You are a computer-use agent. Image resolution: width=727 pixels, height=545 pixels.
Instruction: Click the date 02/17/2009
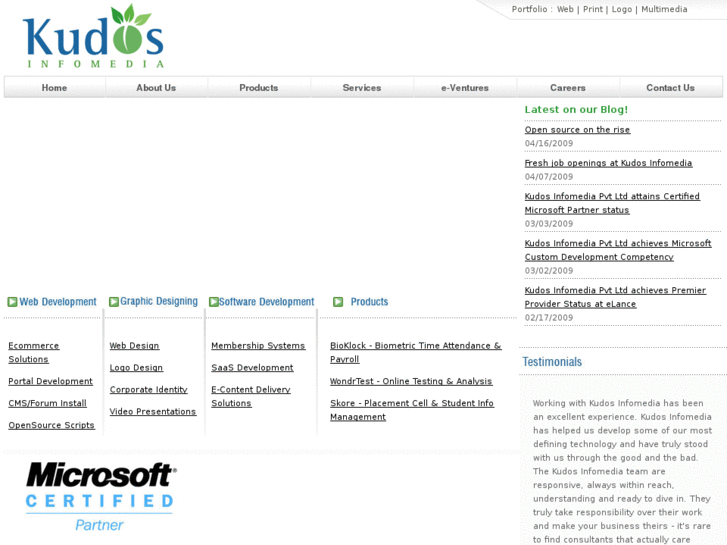point(549,318)
